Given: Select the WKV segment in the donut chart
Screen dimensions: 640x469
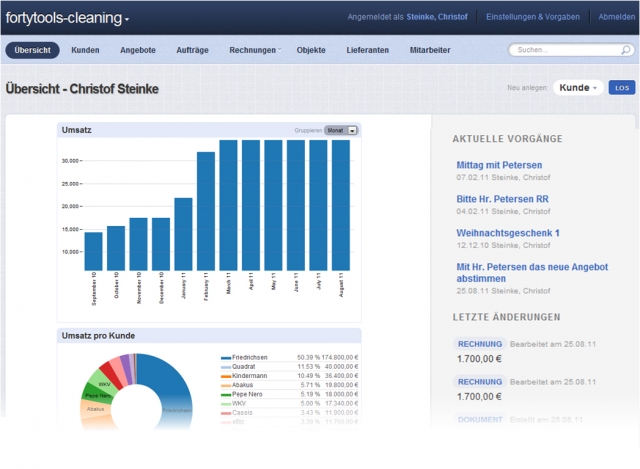Looking at the screenshot, I should 104,383.
